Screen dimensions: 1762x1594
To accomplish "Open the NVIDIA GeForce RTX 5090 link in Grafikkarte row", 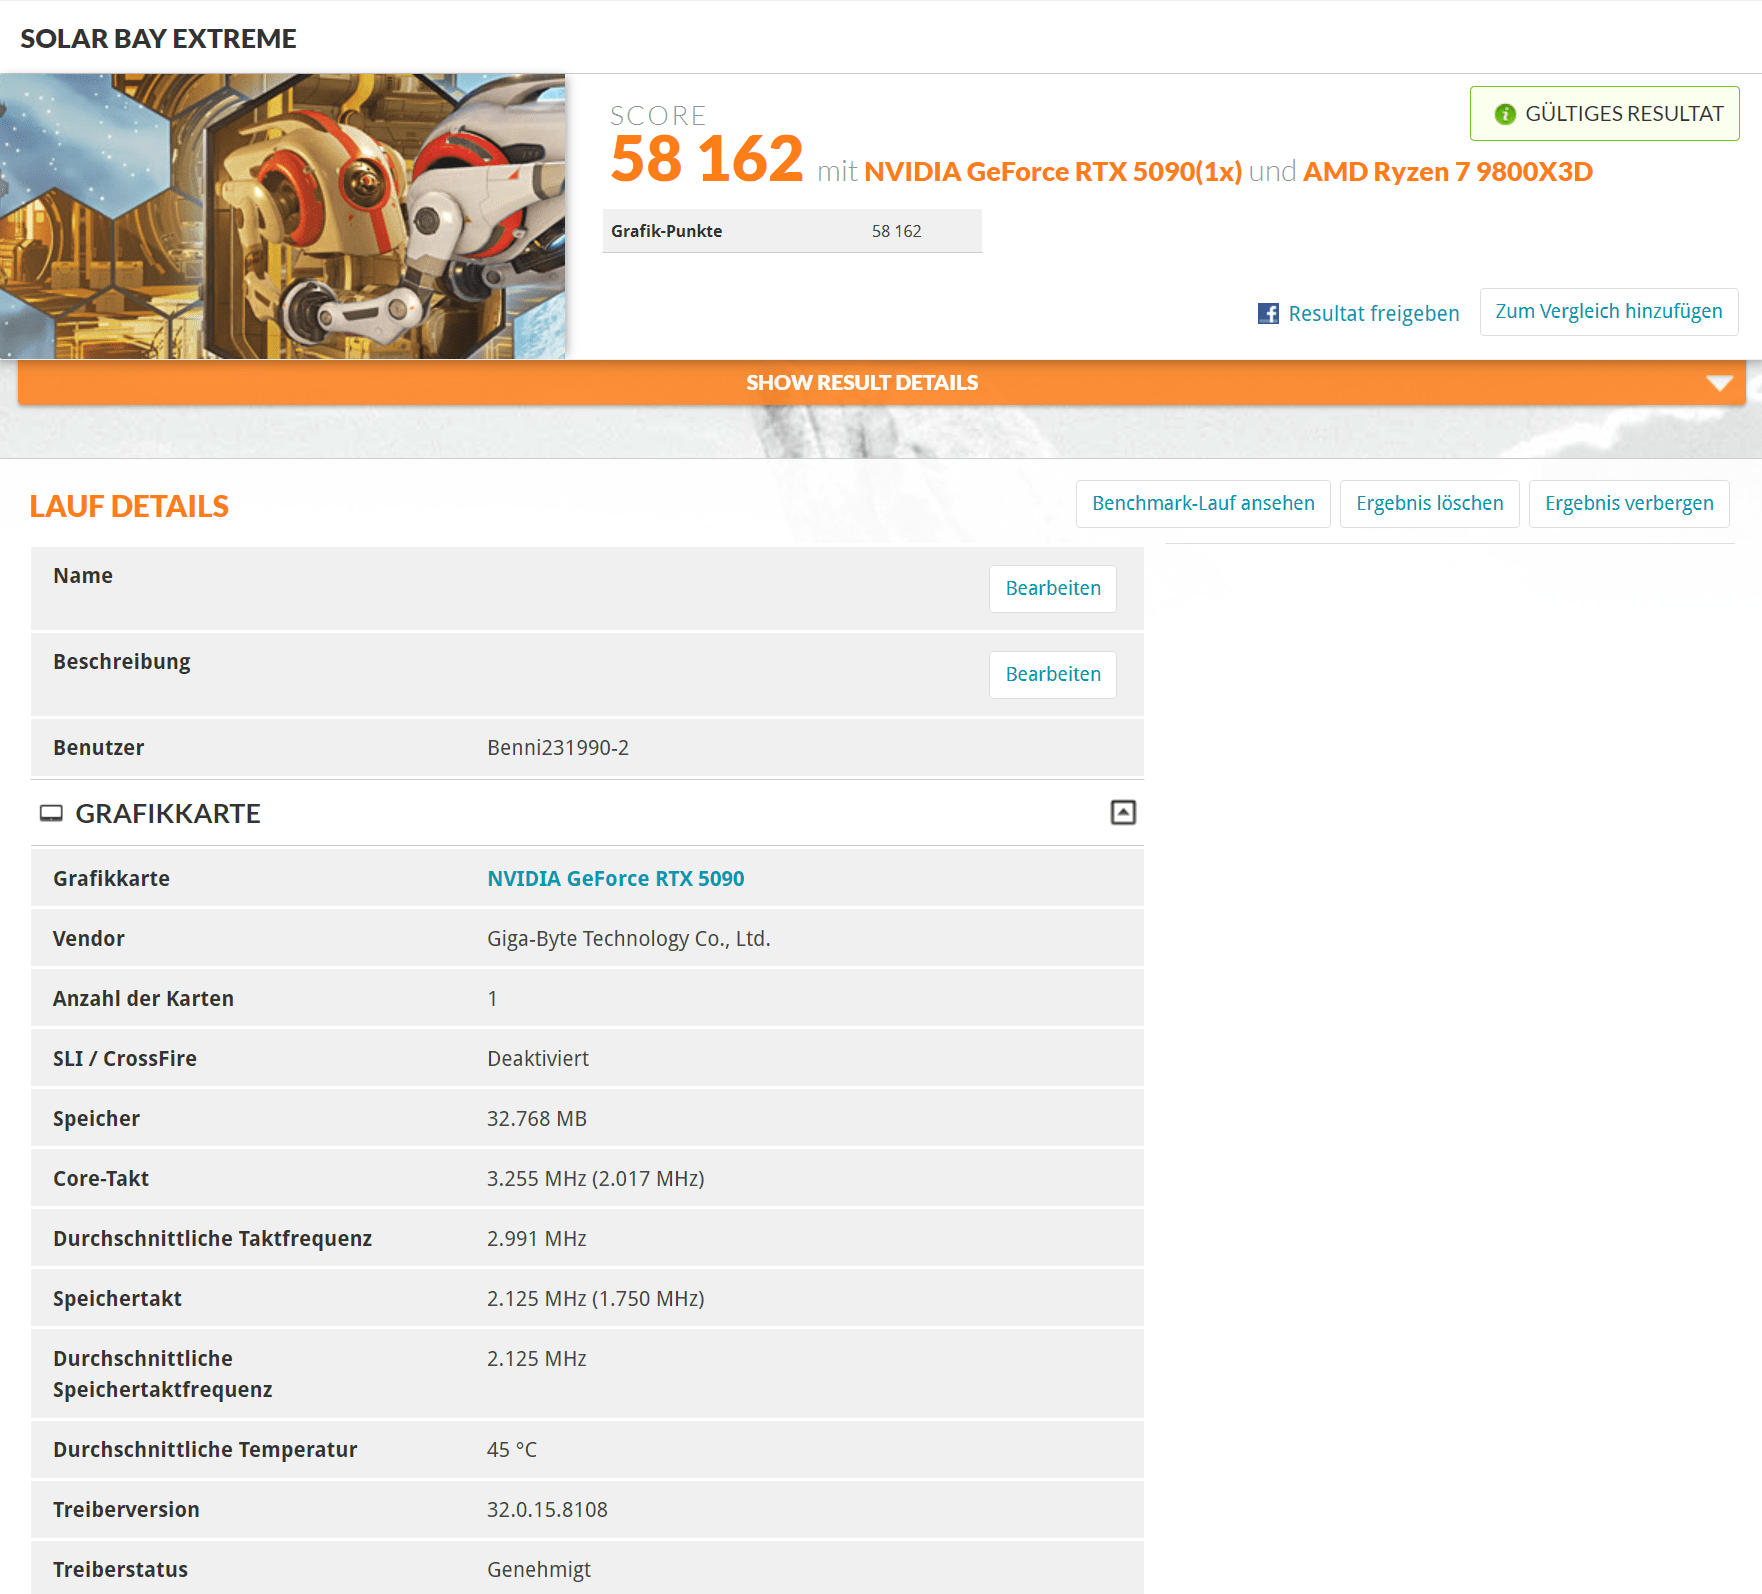I will coord(615,878).
